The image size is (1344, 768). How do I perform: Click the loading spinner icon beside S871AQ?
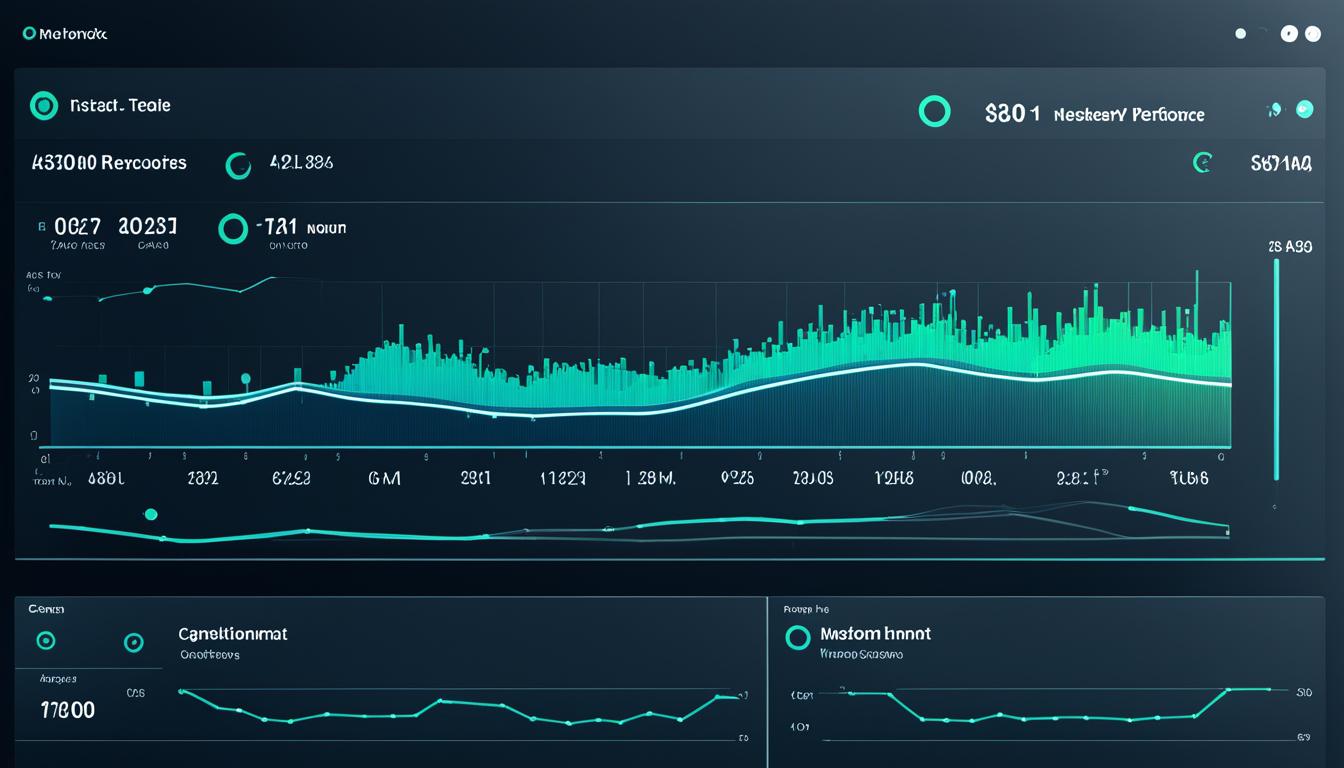(1205, 161)
